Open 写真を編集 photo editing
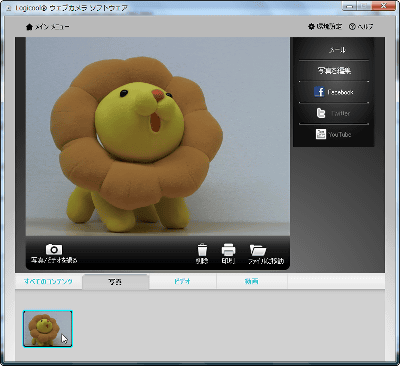This screenshot has width=400, height=366. [x=334, y=71]
